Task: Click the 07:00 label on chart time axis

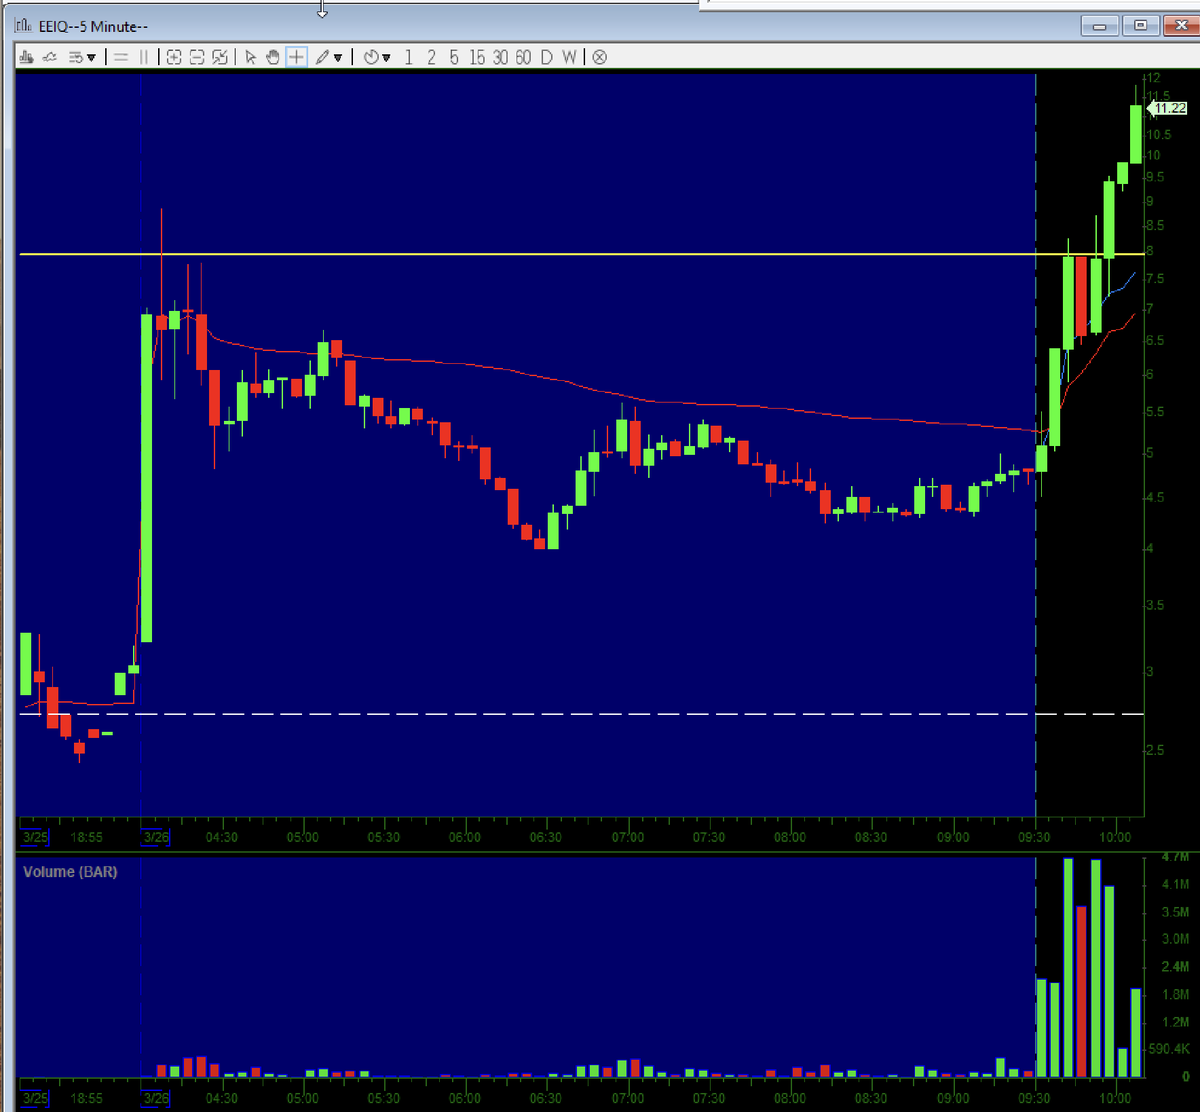Action: point(628,837)
